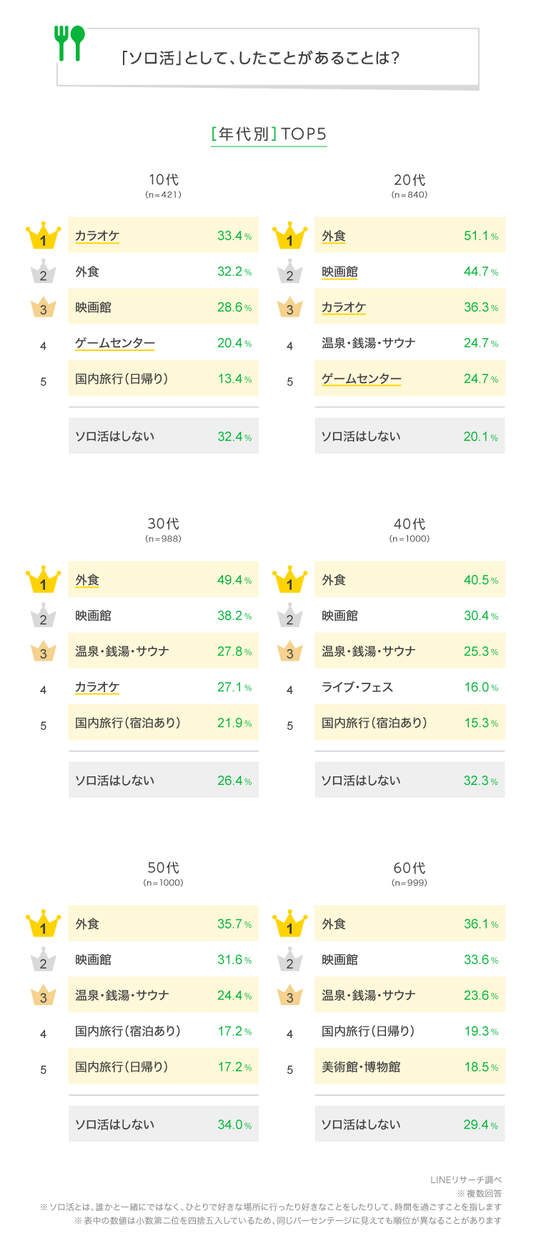This screenshot has height=1246, width=536.
Task: Click the ライブ・フェス 16.0% row
Action: pyautogui.click(x=410, y=688)
